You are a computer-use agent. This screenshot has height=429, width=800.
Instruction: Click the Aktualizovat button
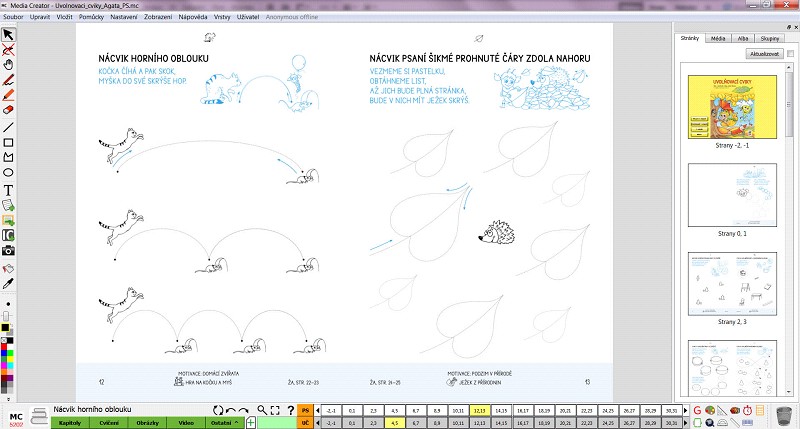[764, 54]
